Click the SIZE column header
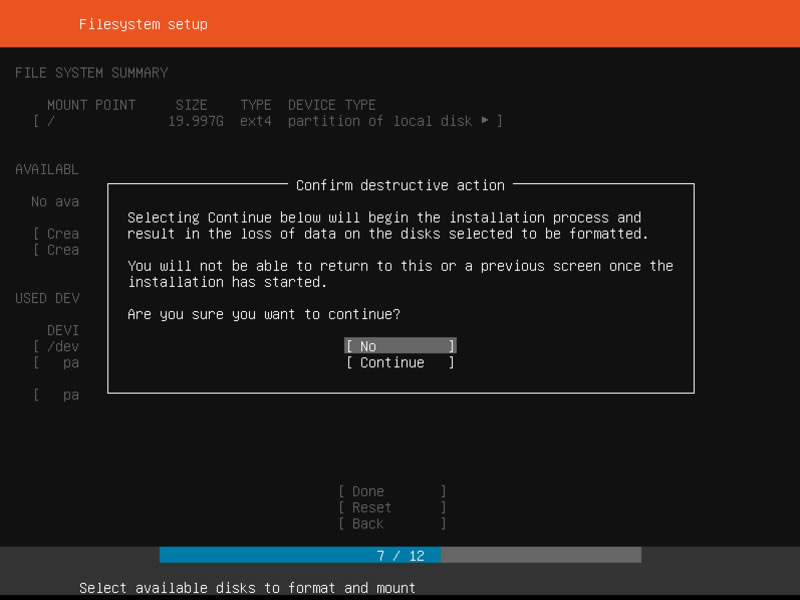This screenshot has width=800, height=600. click(191, 105)
